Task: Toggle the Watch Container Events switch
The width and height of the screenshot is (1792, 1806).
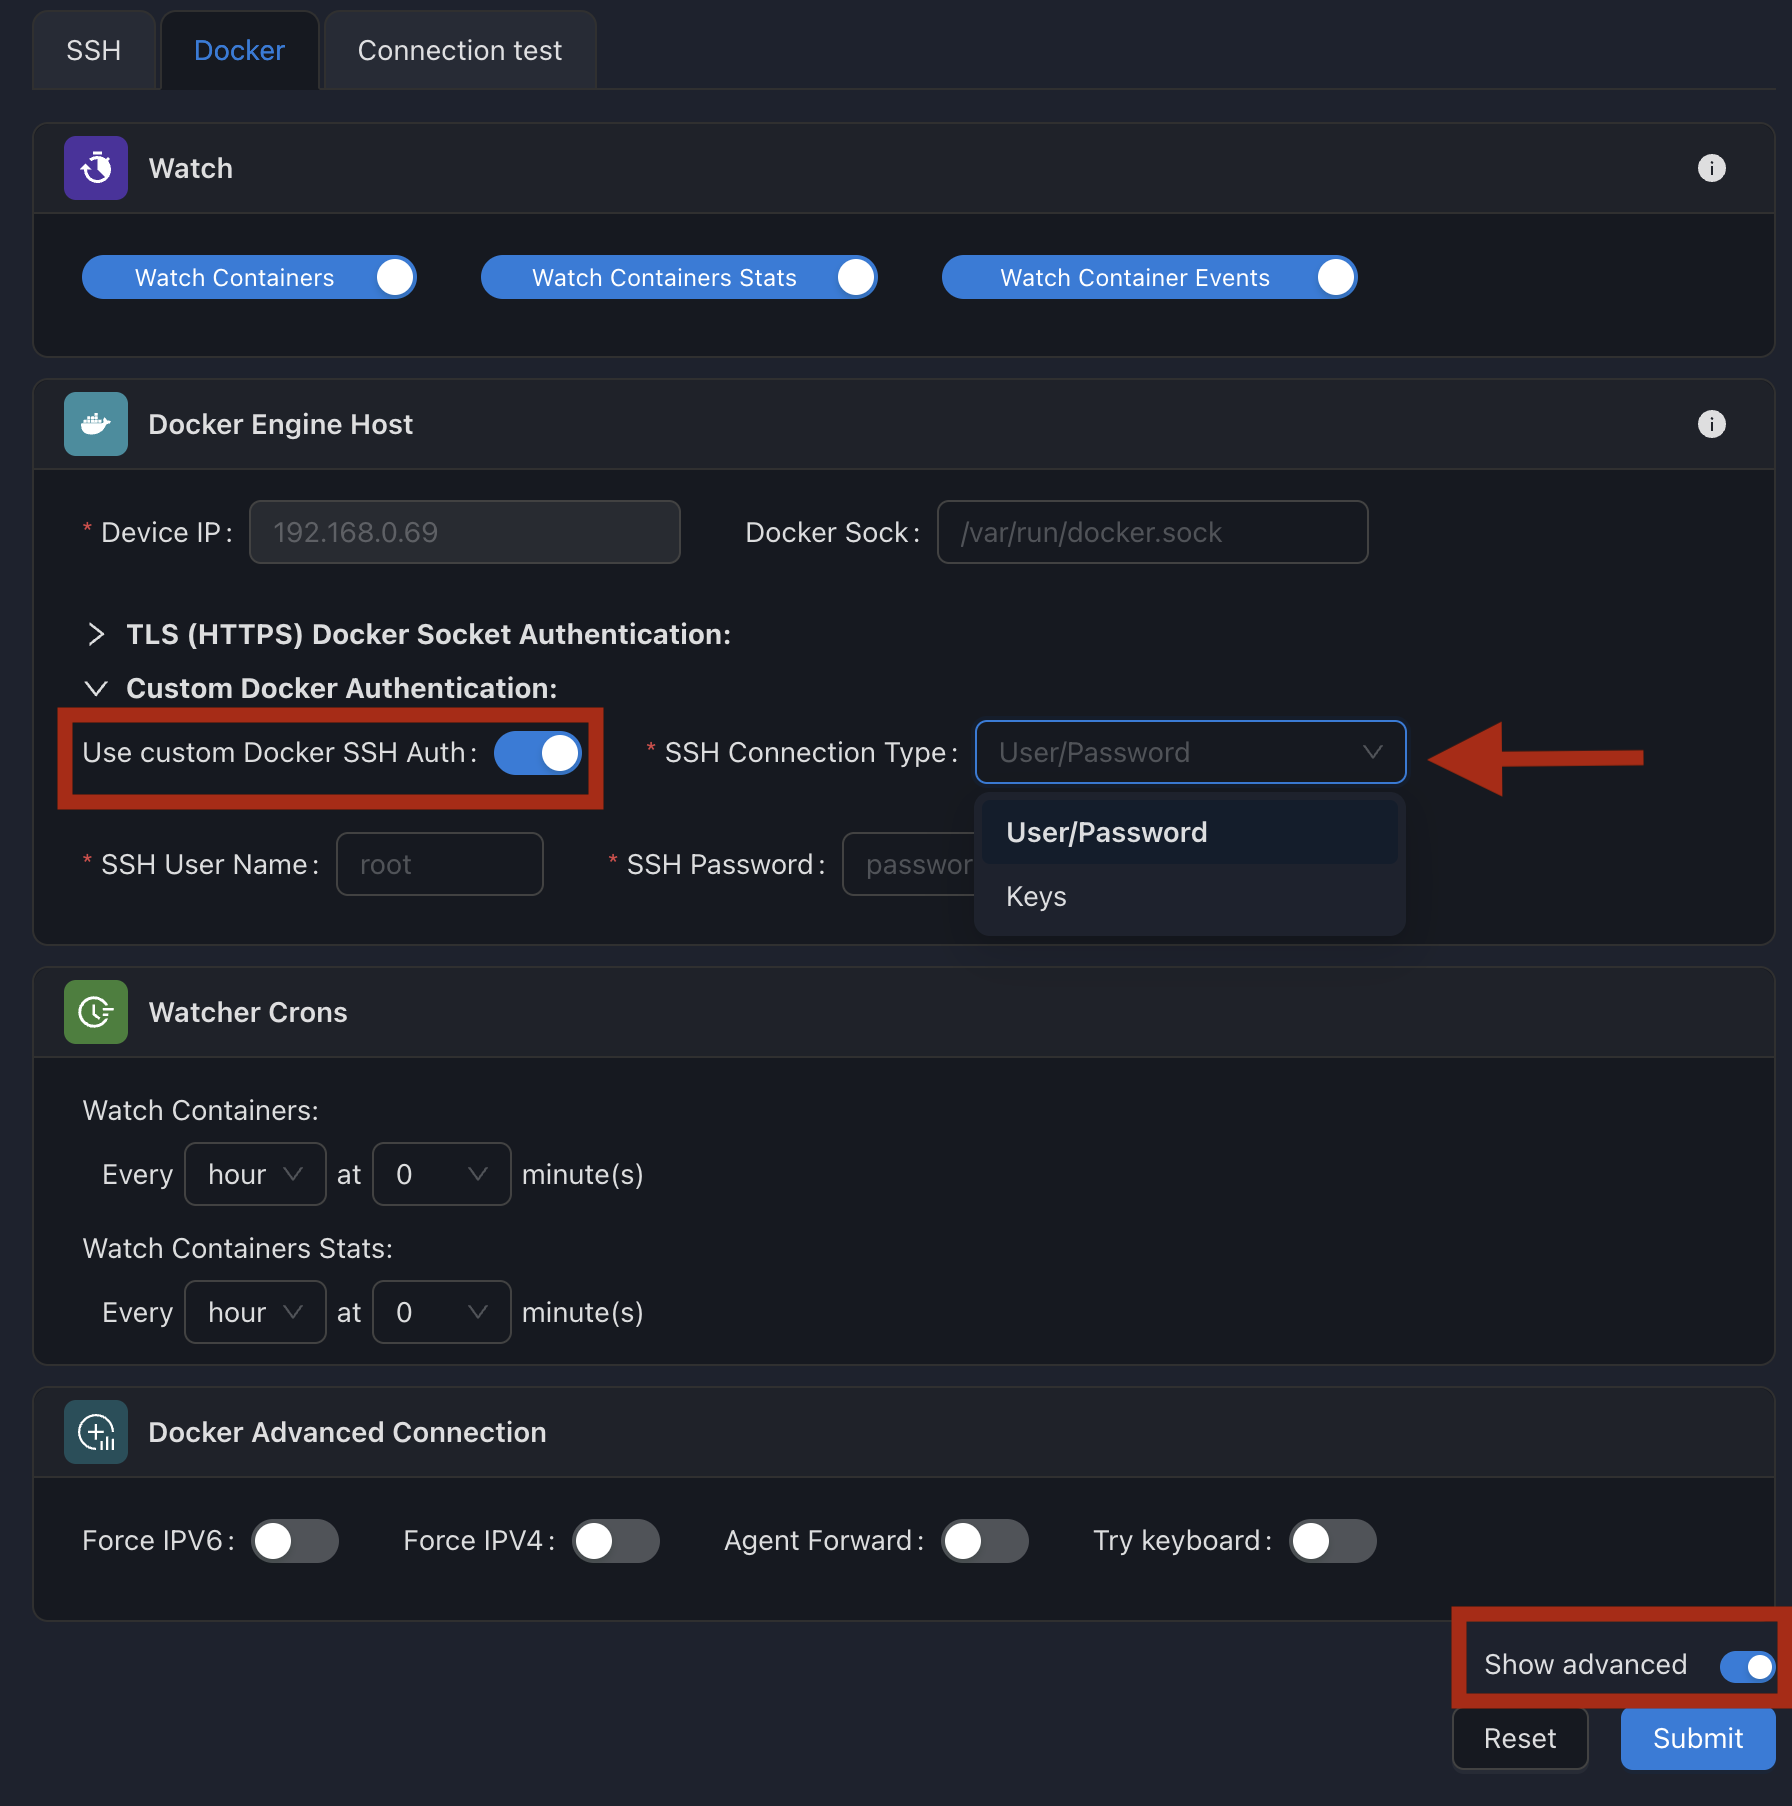Action: coord(1149,277)
